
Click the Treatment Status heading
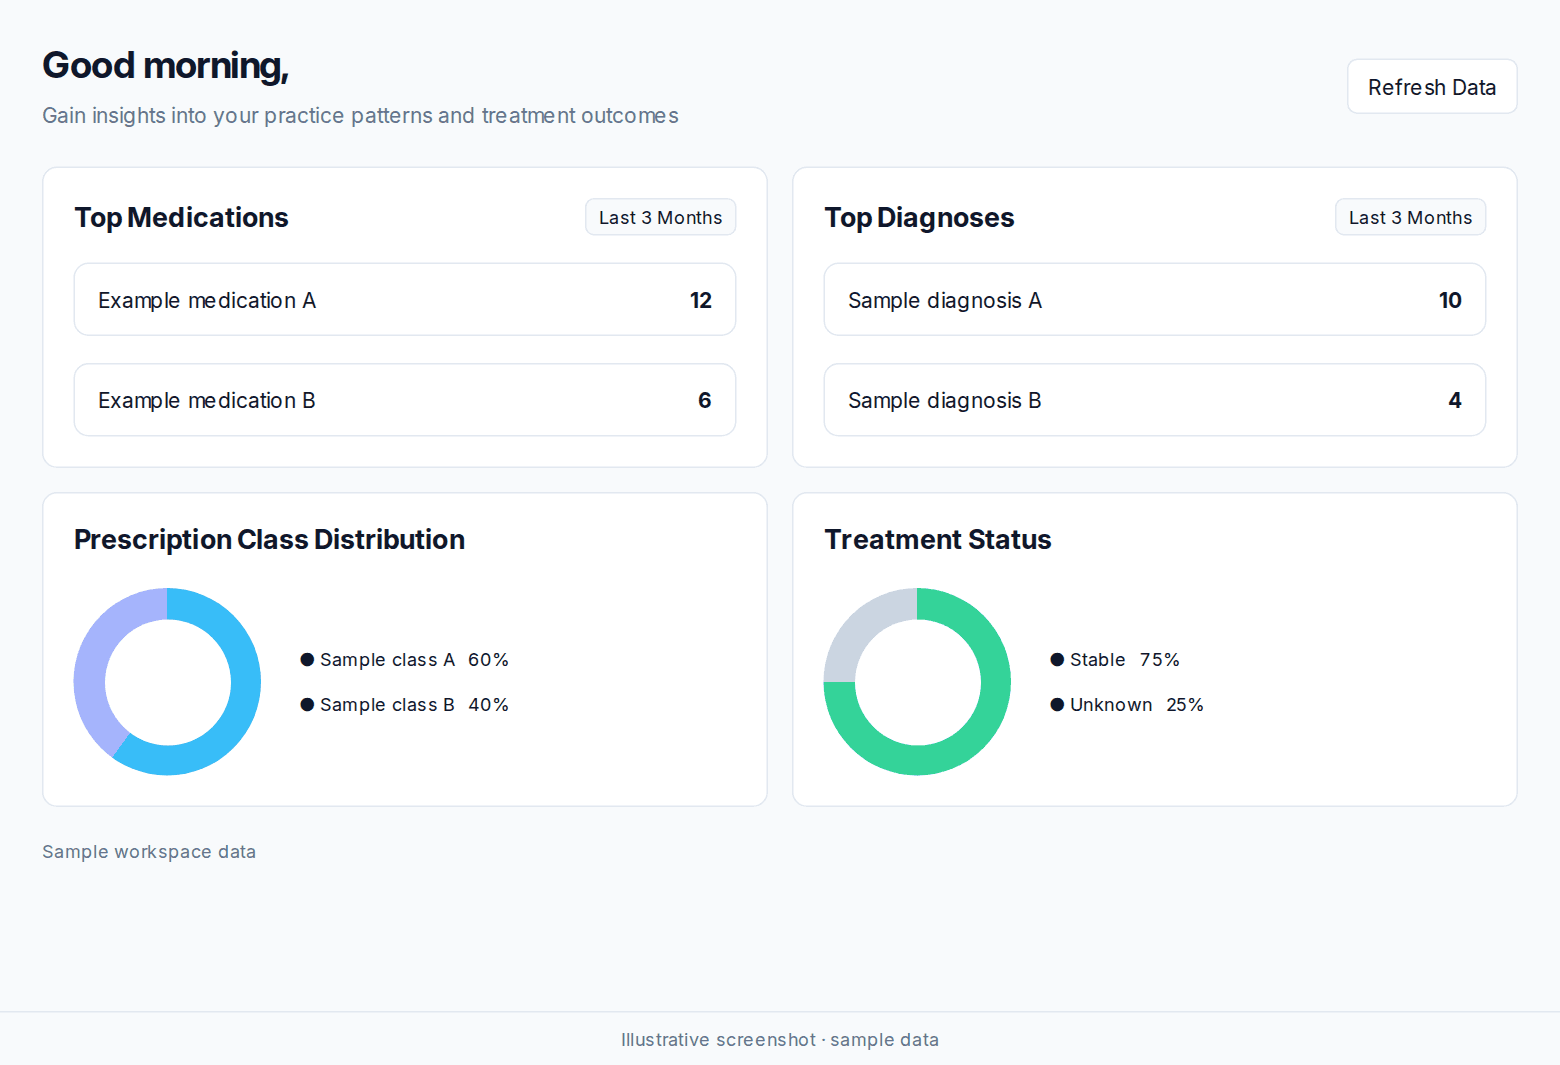point(938,540)
